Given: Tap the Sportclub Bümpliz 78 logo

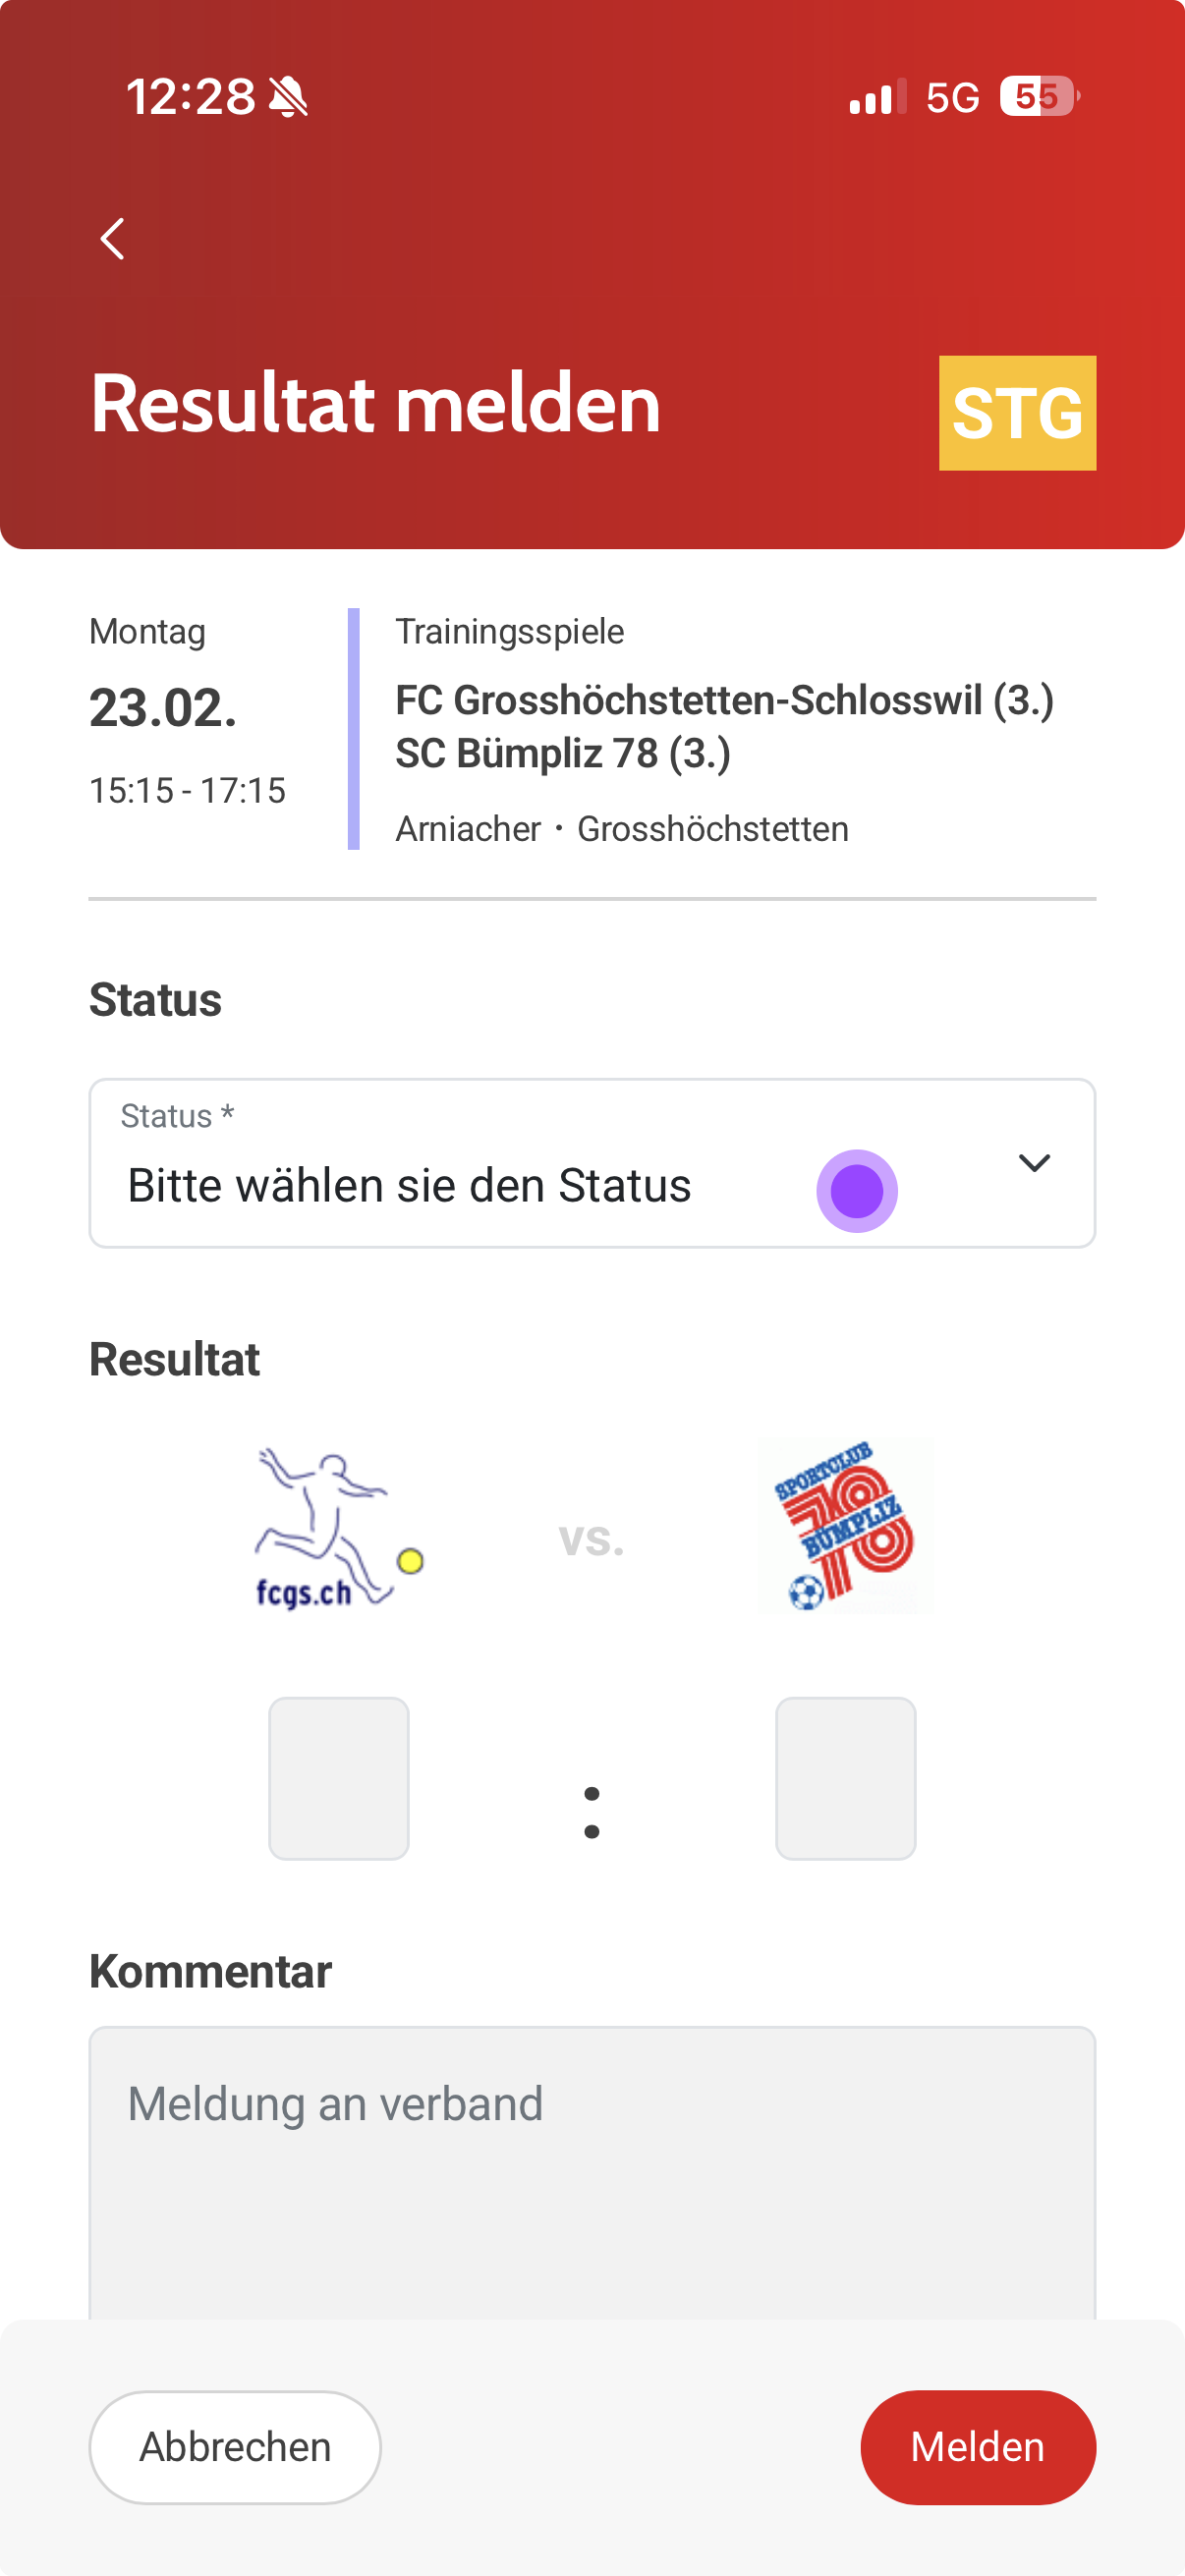Looking at the screenshot, I should (845, 1526).
